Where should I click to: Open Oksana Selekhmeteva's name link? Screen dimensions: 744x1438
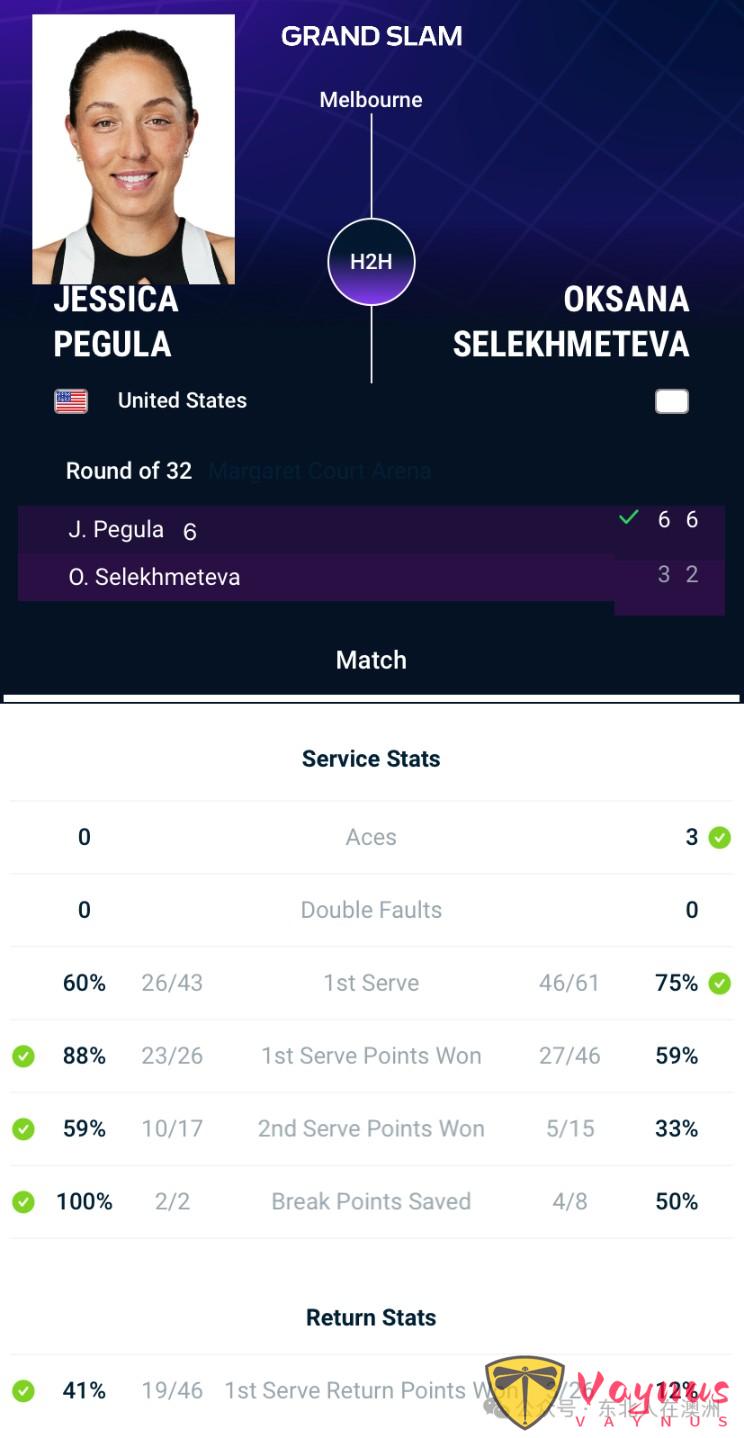571,321
